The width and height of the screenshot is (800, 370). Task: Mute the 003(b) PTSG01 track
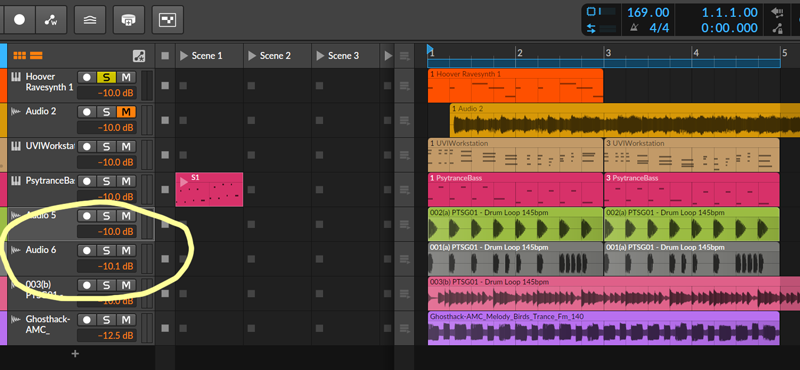(126, 285)
